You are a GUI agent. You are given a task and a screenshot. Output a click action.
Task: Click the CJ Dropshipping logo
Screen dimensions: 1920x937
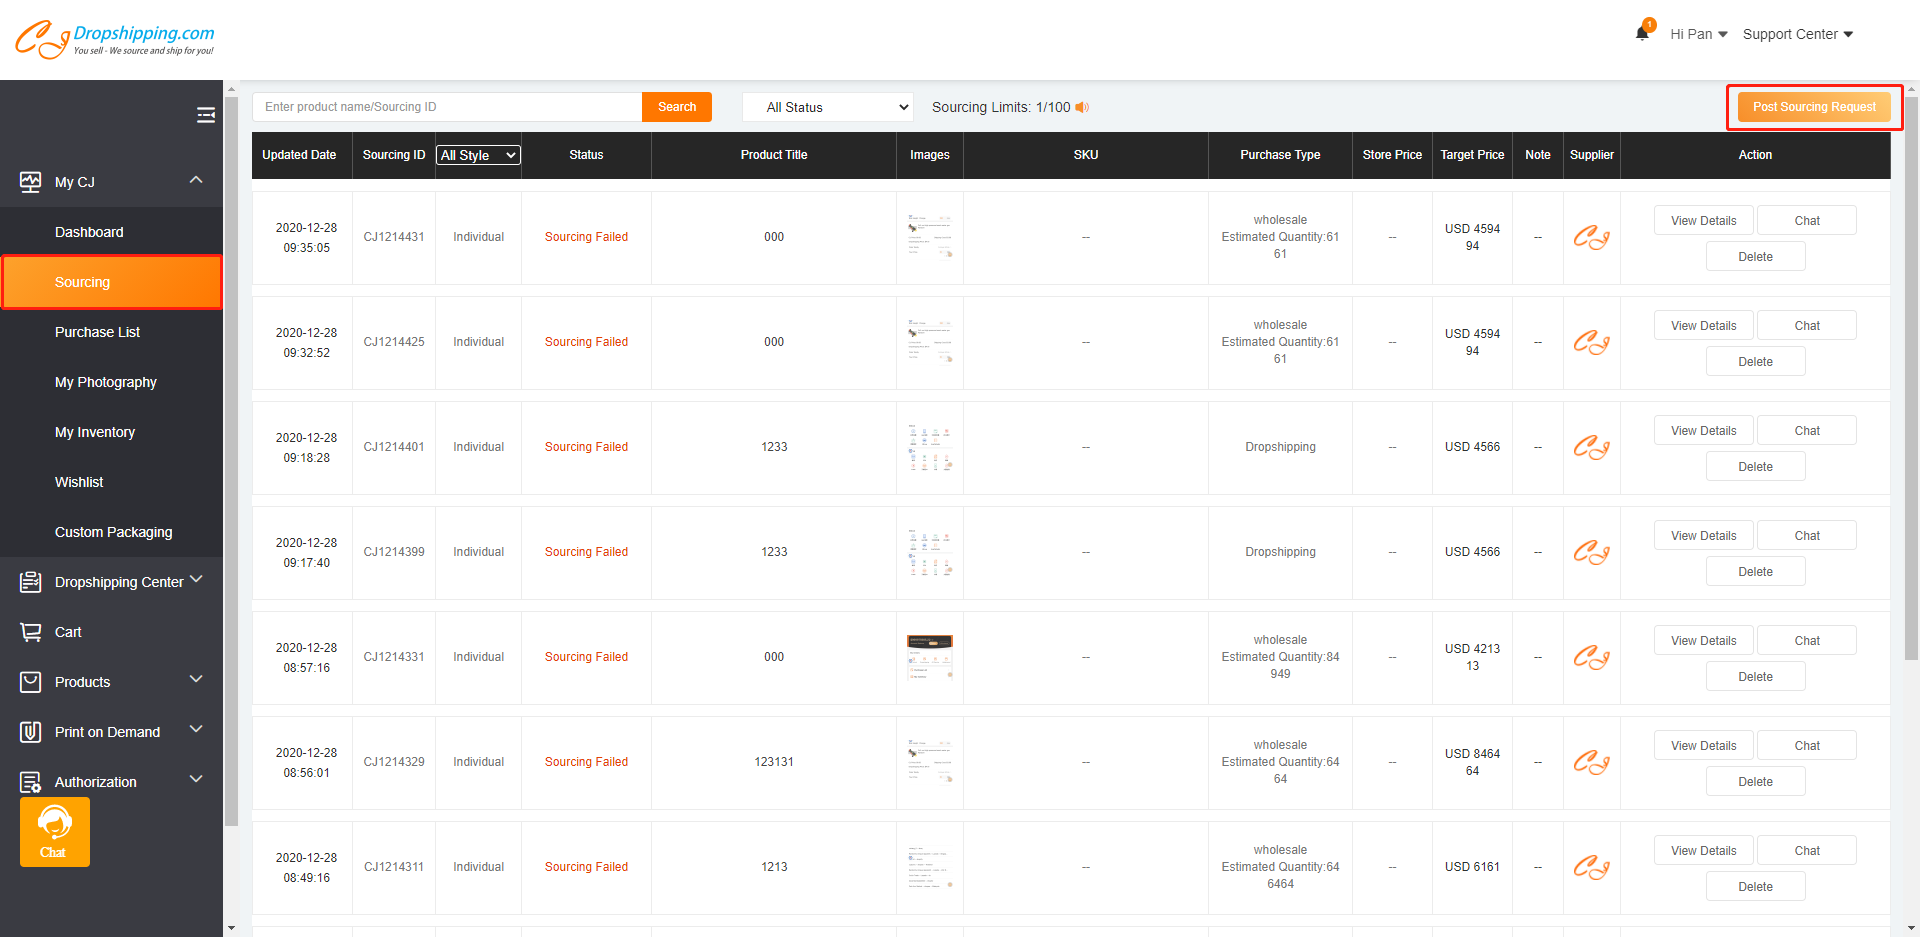pyautogui.click(x=115, y=39)
